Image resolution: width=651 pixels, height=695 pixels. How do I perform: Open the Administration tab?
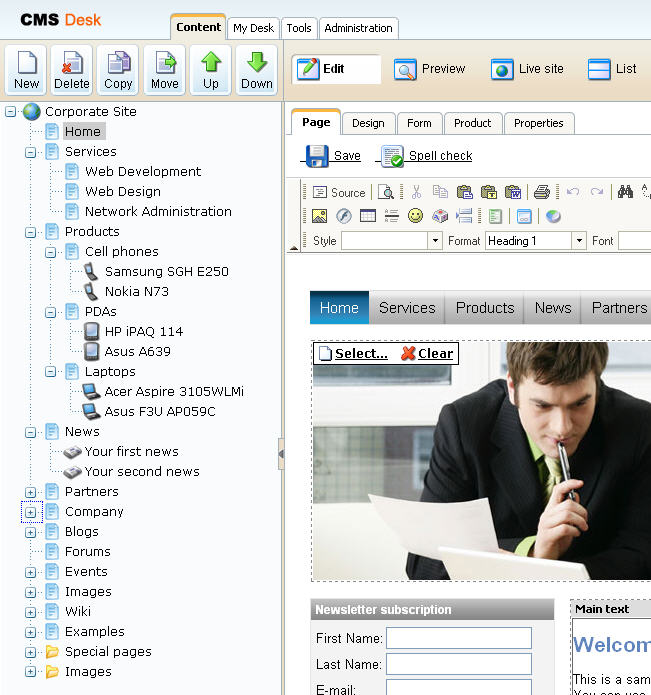[359, 28]
